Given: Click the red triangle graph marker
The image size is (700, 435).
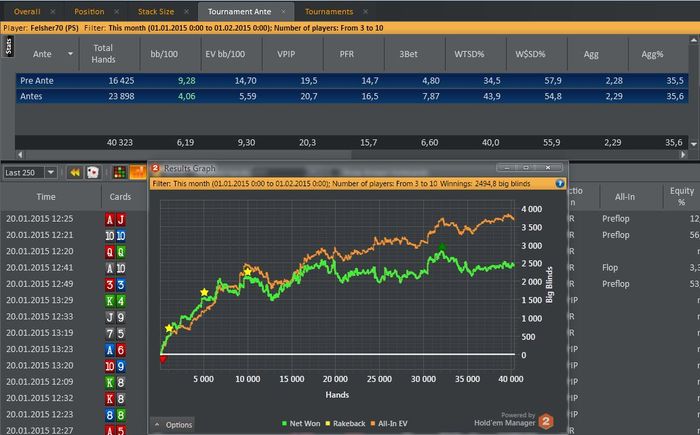Looking at the screenshot, I should (x=163, y=359).
